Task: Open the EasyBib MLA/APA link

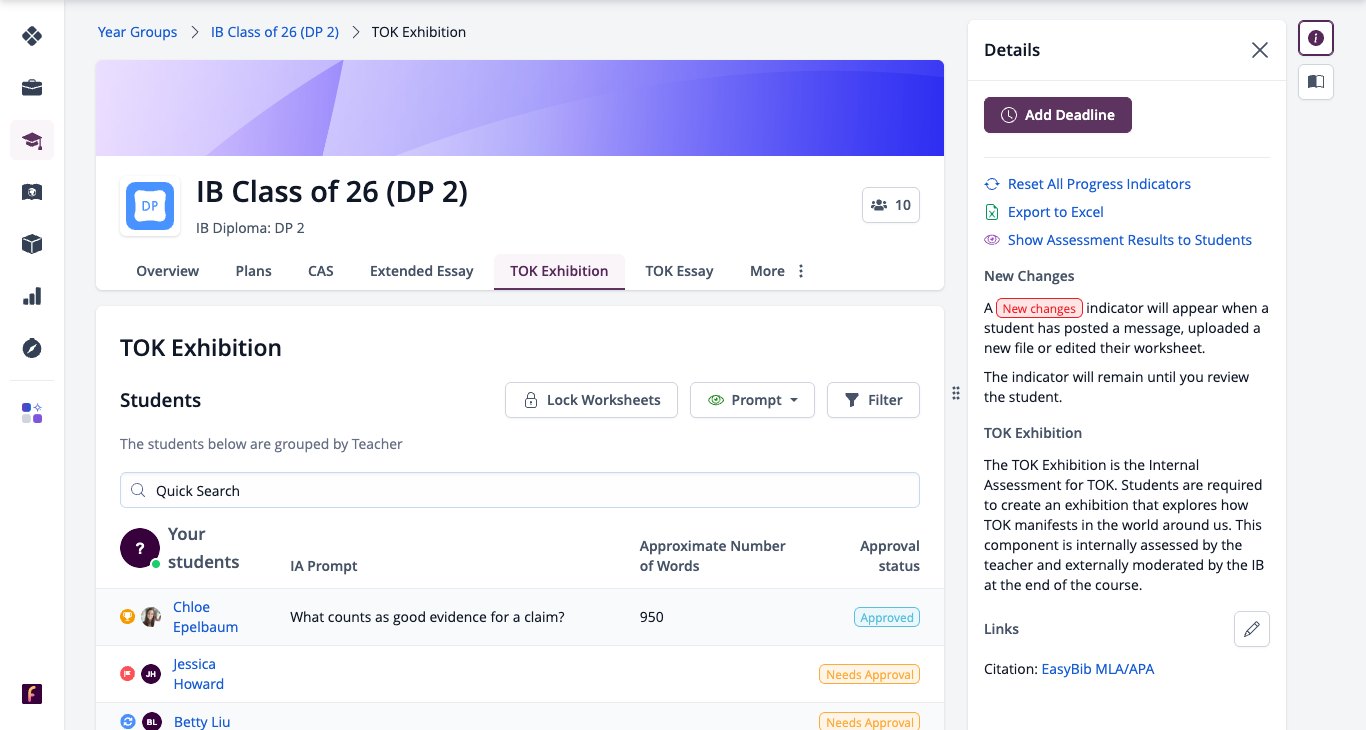Action: (1098, 669)
